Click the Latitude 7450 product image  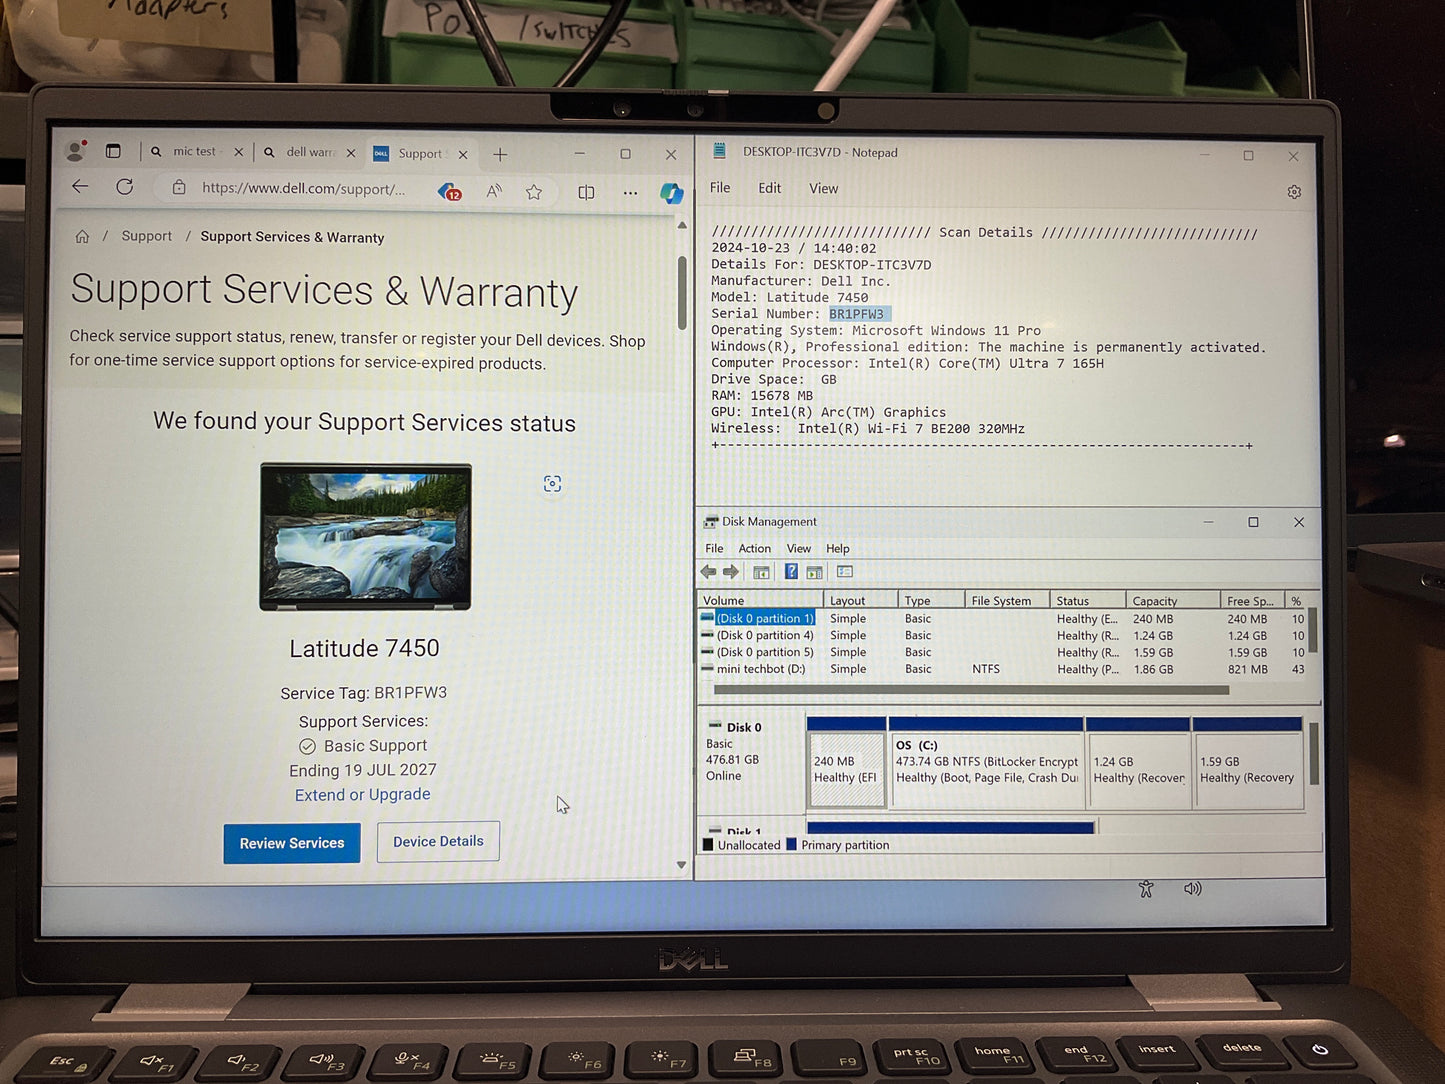point(365,536)
